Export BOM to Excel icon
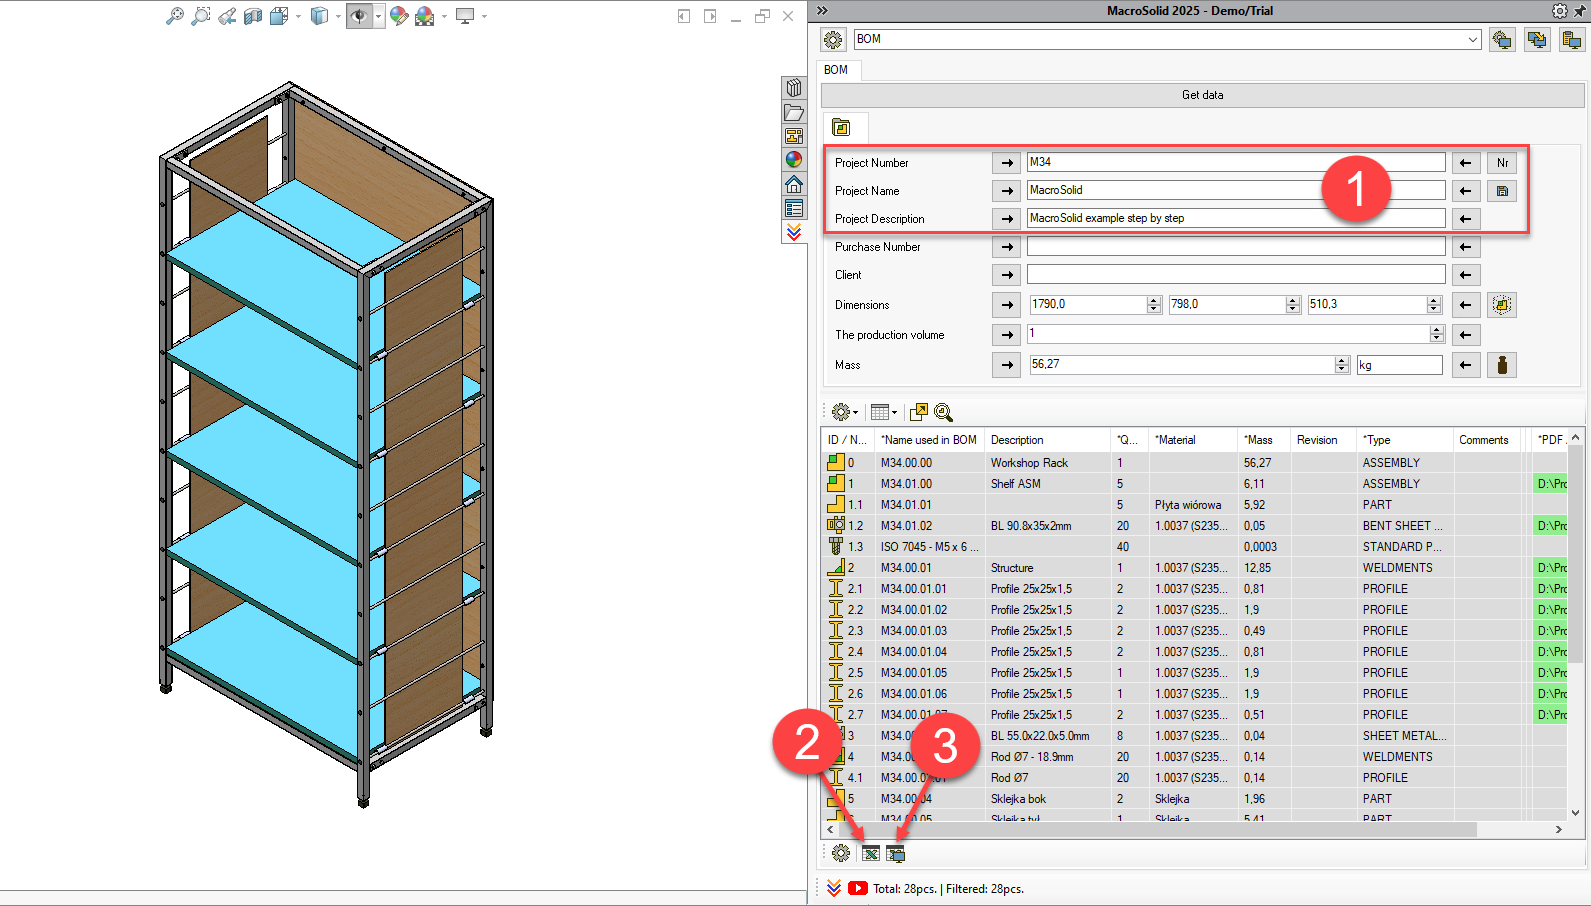1591x906 pixels. pos(871,853)
